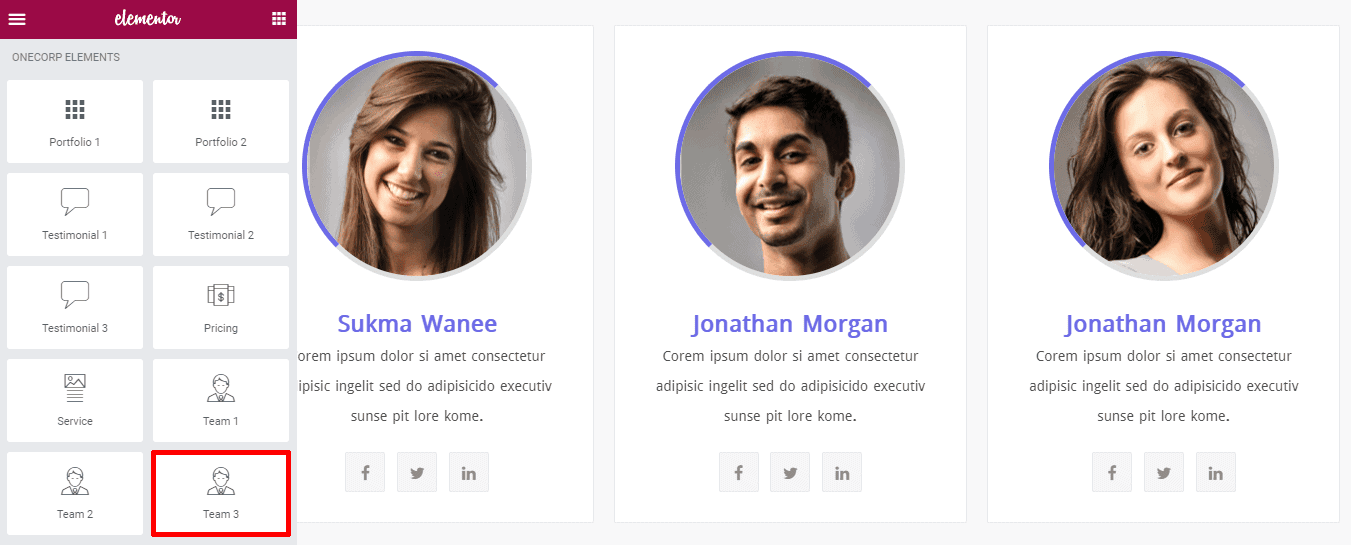Click Sukma Wanee's Twitter icon
Image resolution: width=1351 pixels, height=545 pixels.
(x=417, y=472)
